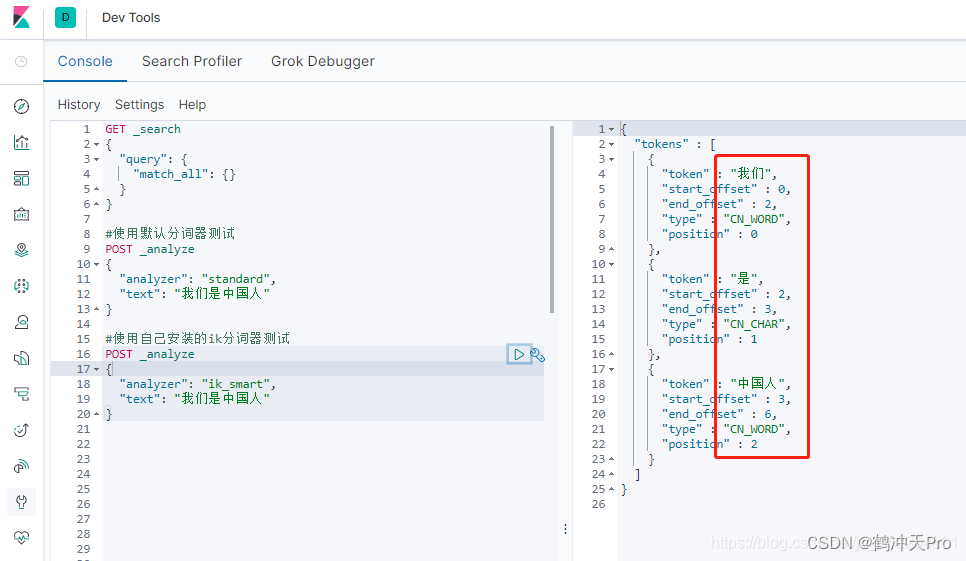Open SIEM from the sidebar

pyautogui.click(x=22, y=466)
